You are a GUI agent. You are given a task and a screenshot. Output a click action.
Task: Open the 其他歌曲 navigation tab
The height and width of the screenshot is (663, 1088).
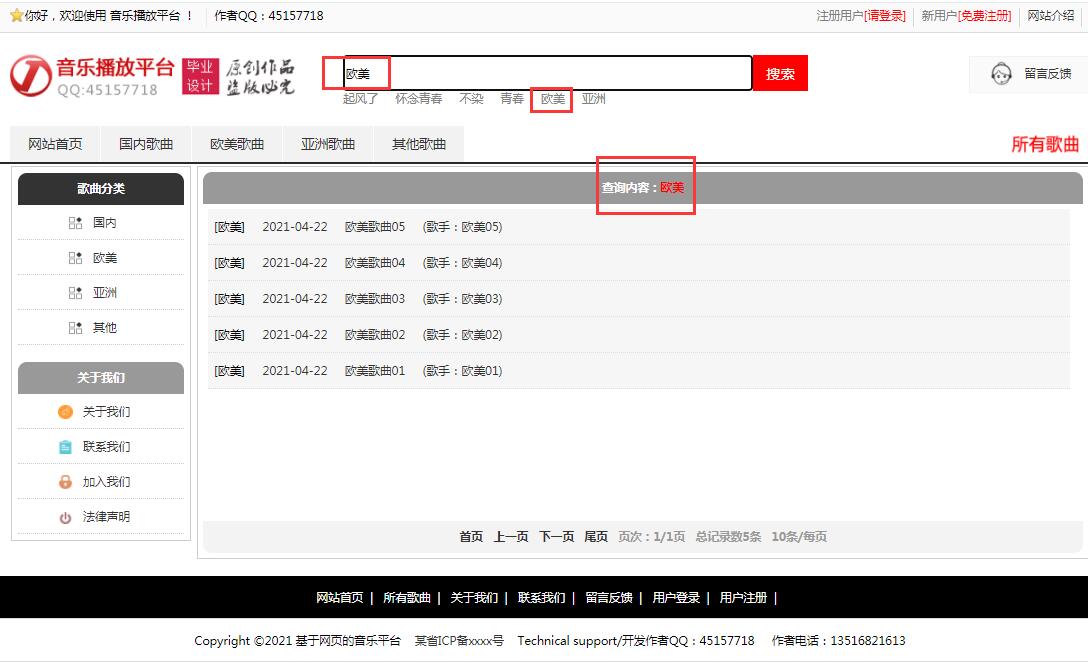click(x=419, y=144)
